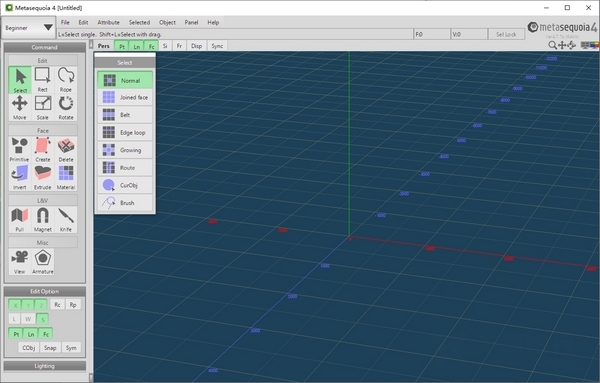
Task: Click the Pers view button
Action: click(x=104, y=46)
